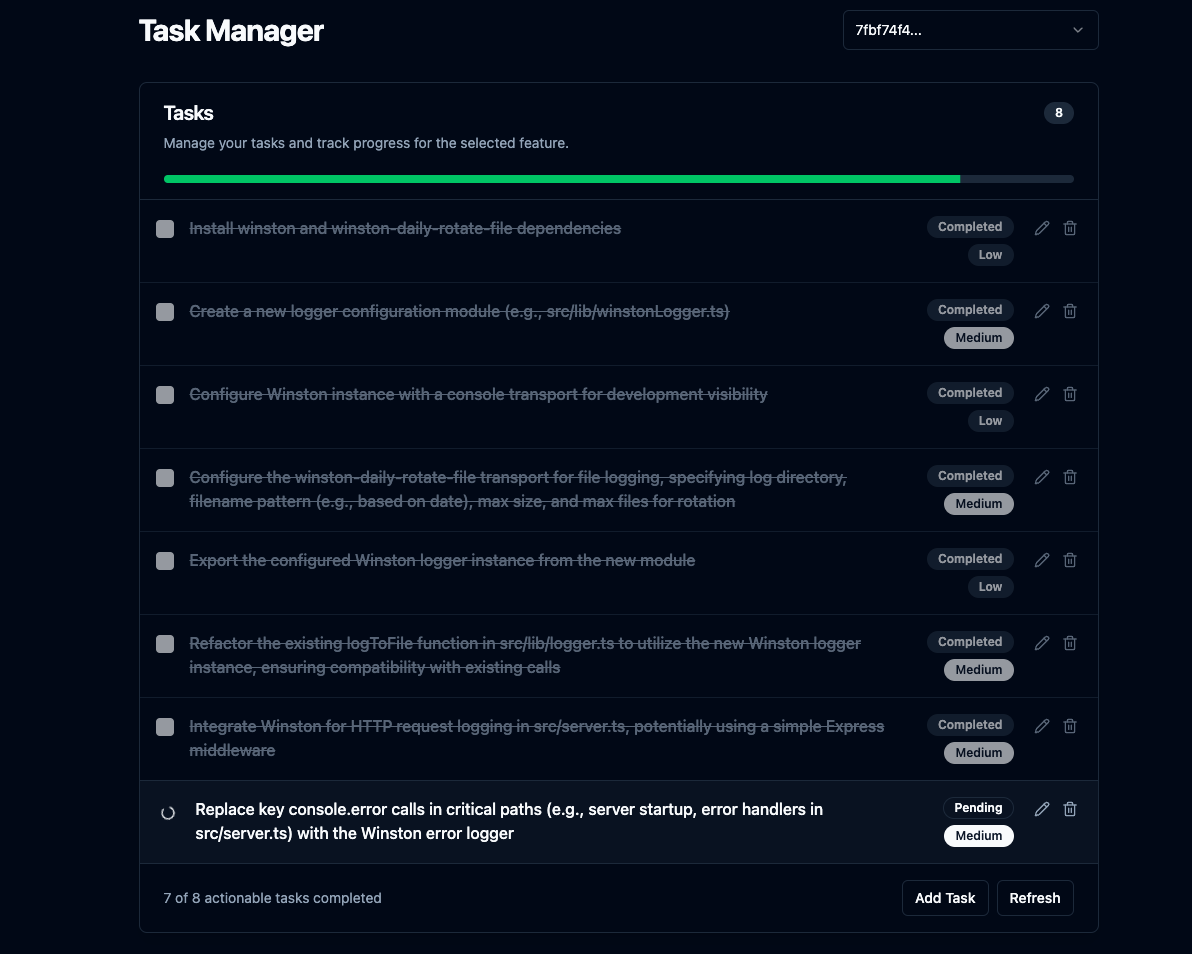The width and height of the screenshot is (1192, 954).
Task: Edit the pending Winston error logger task
Action: (x=1041, y=809)
